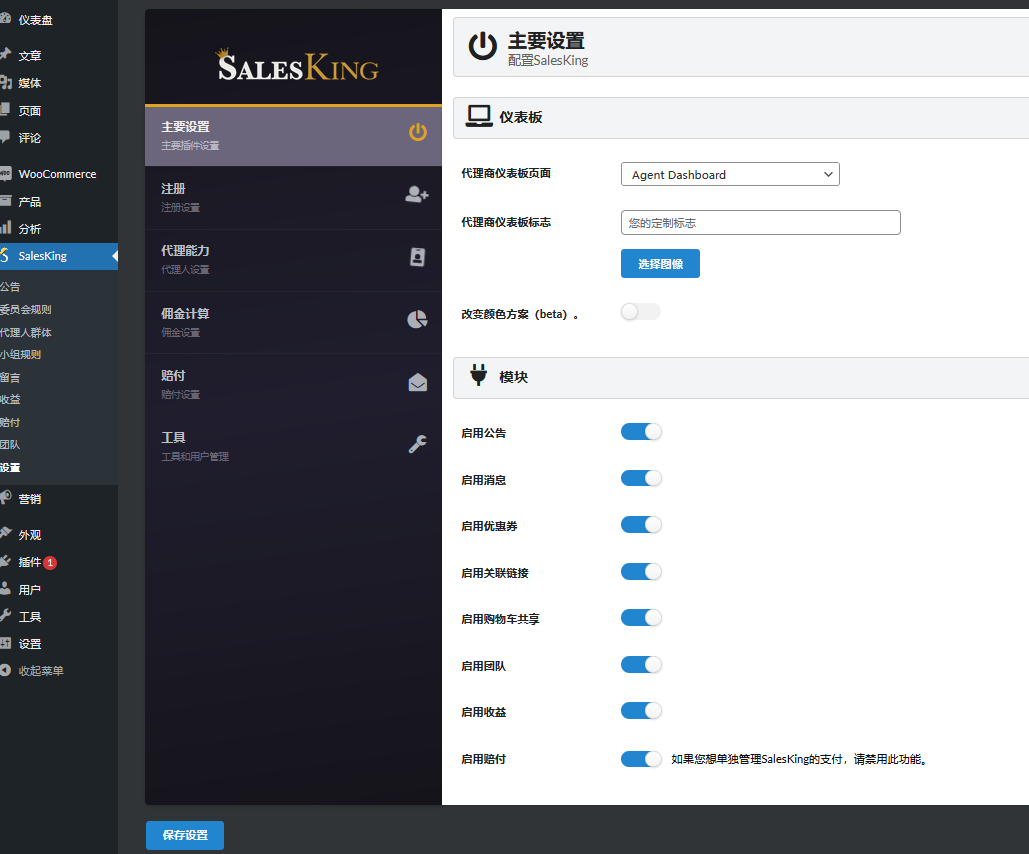Screen dimensions: 1029x854
Task: Click the 收起菜单 collapse arrow icon
Action: (x=5, y=670)
